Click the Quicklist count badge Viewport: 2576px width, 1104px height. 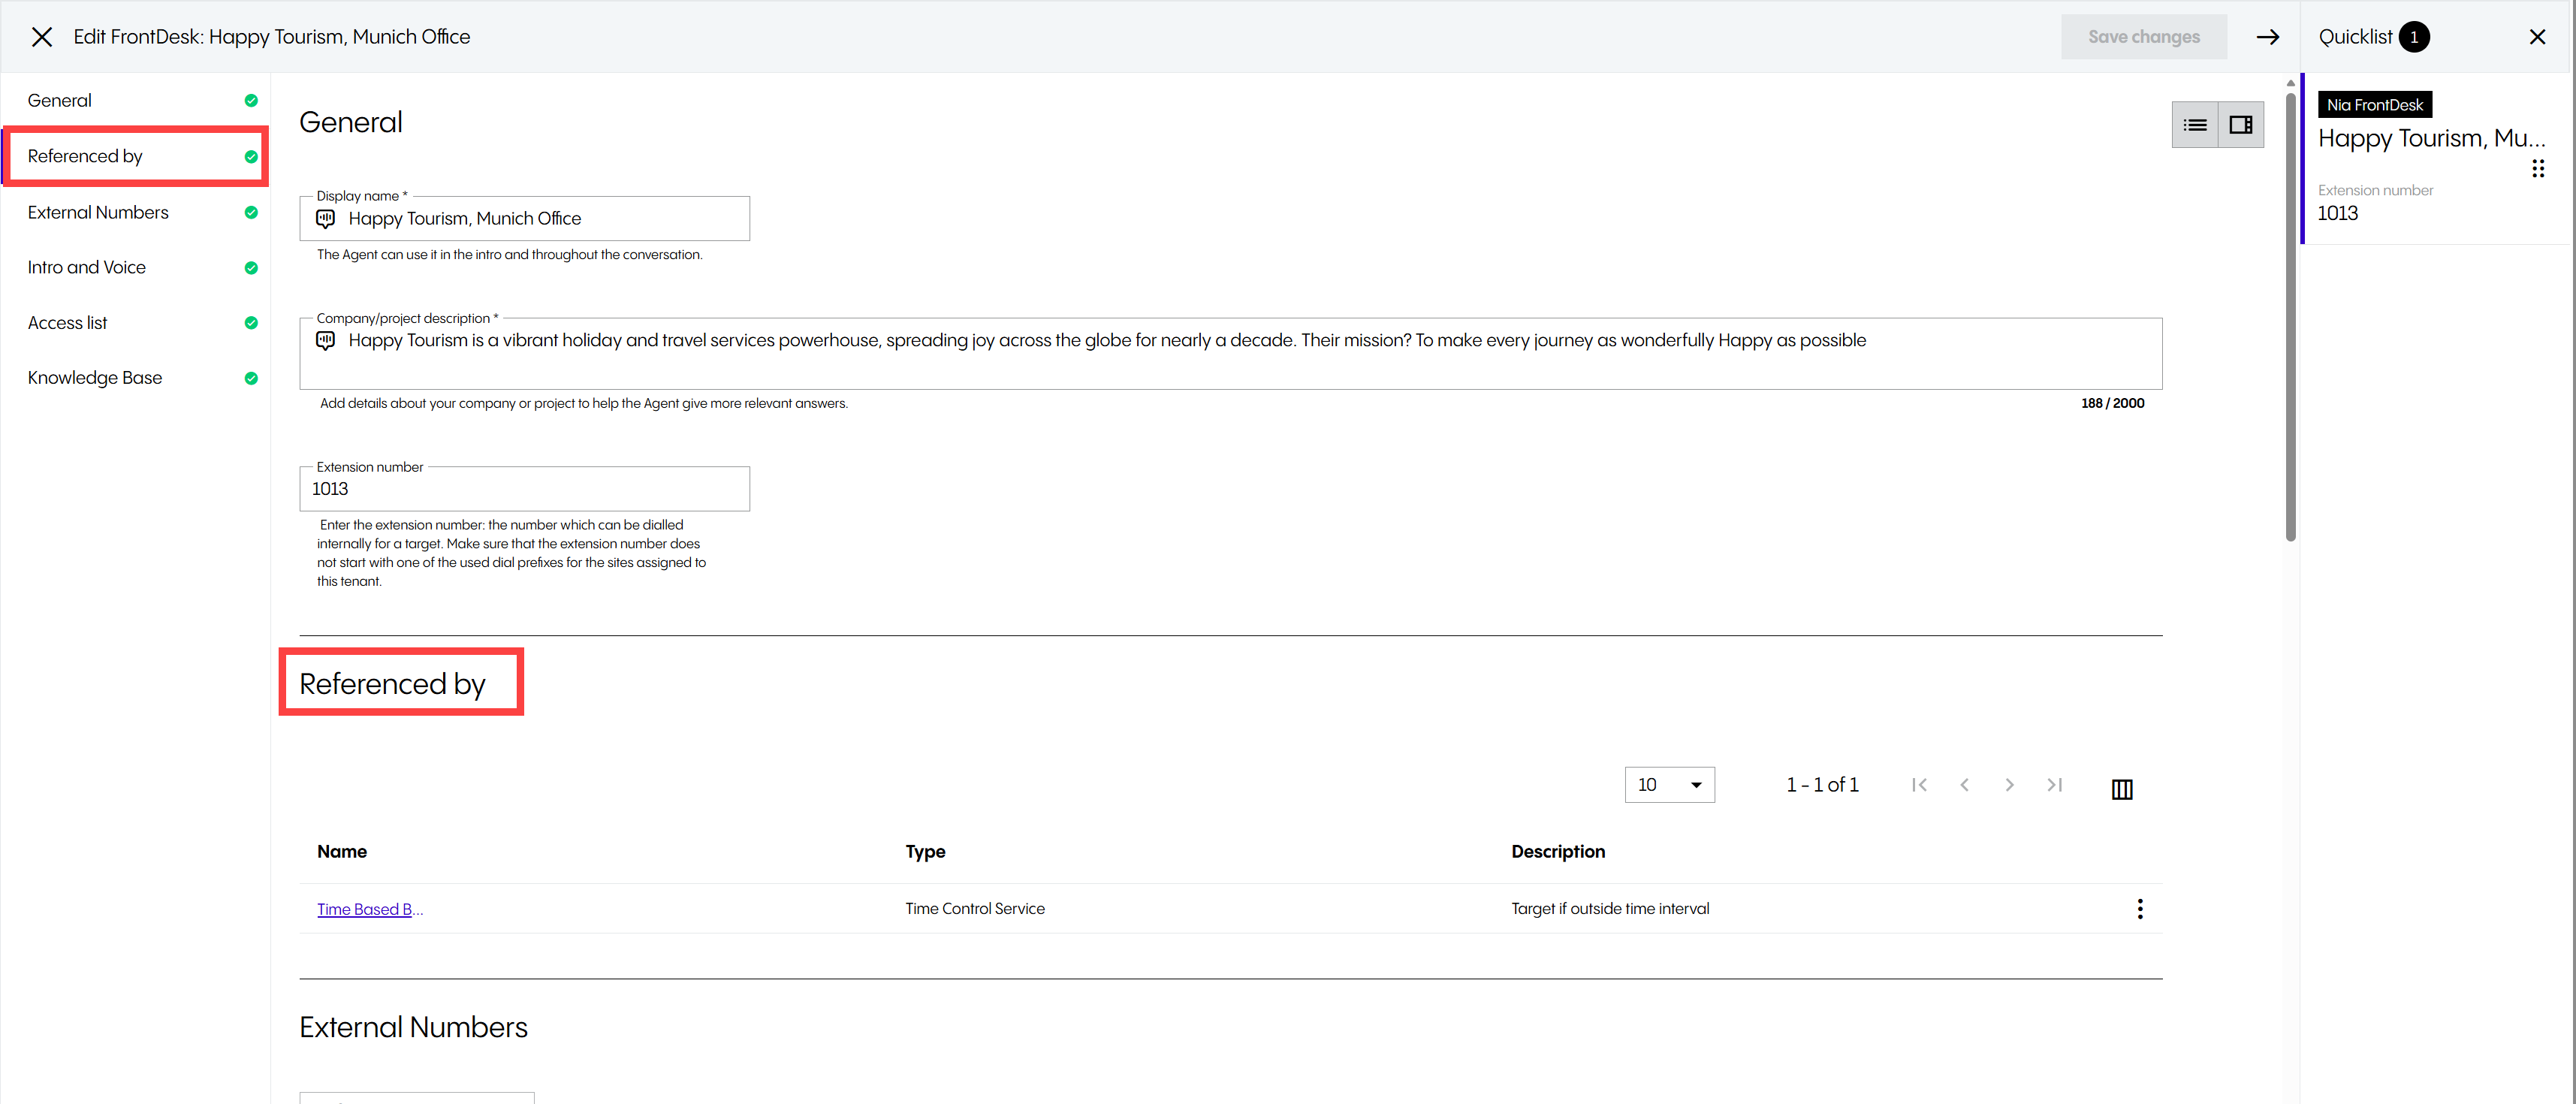(x=2413, y=37)
